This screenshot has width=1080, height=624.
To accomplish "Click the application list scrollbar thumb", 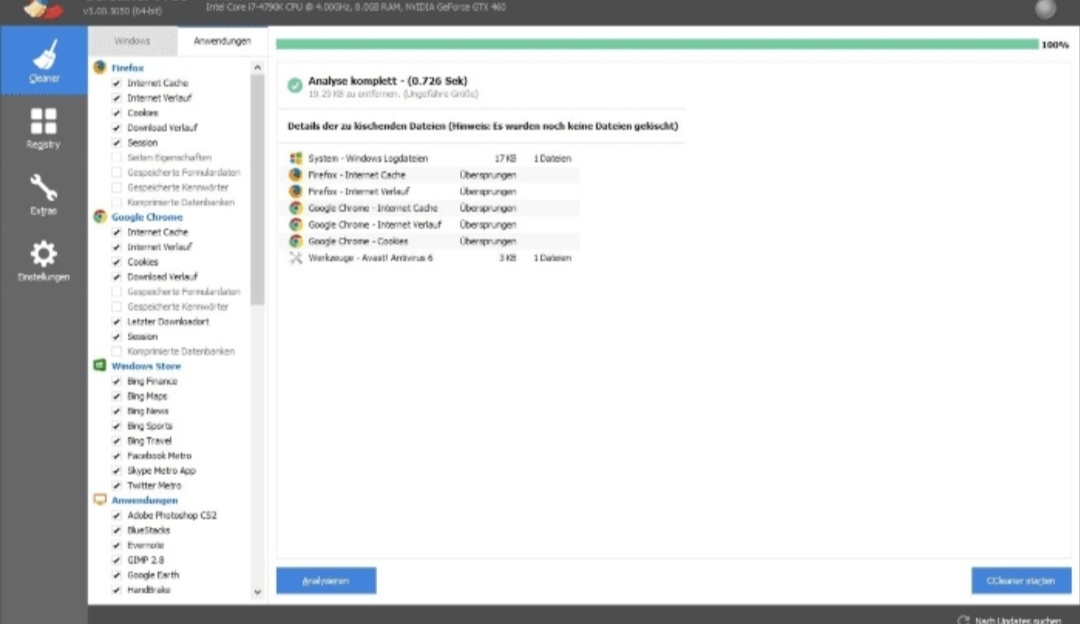I will pos(257,189).
